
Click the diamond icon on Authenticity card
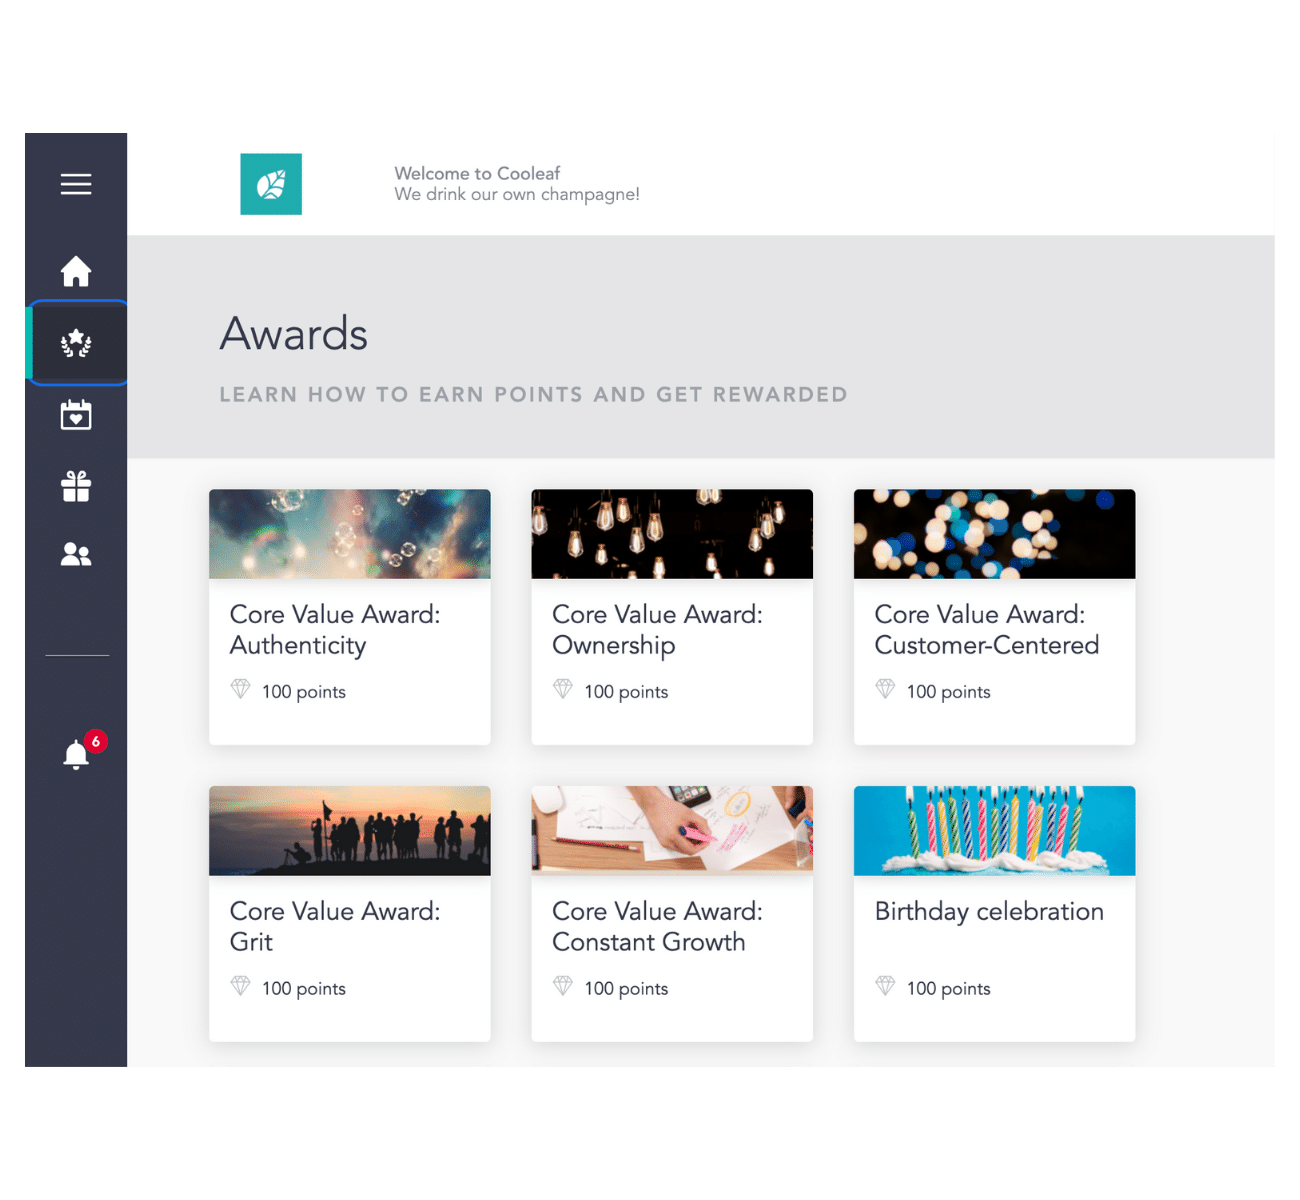240,688
